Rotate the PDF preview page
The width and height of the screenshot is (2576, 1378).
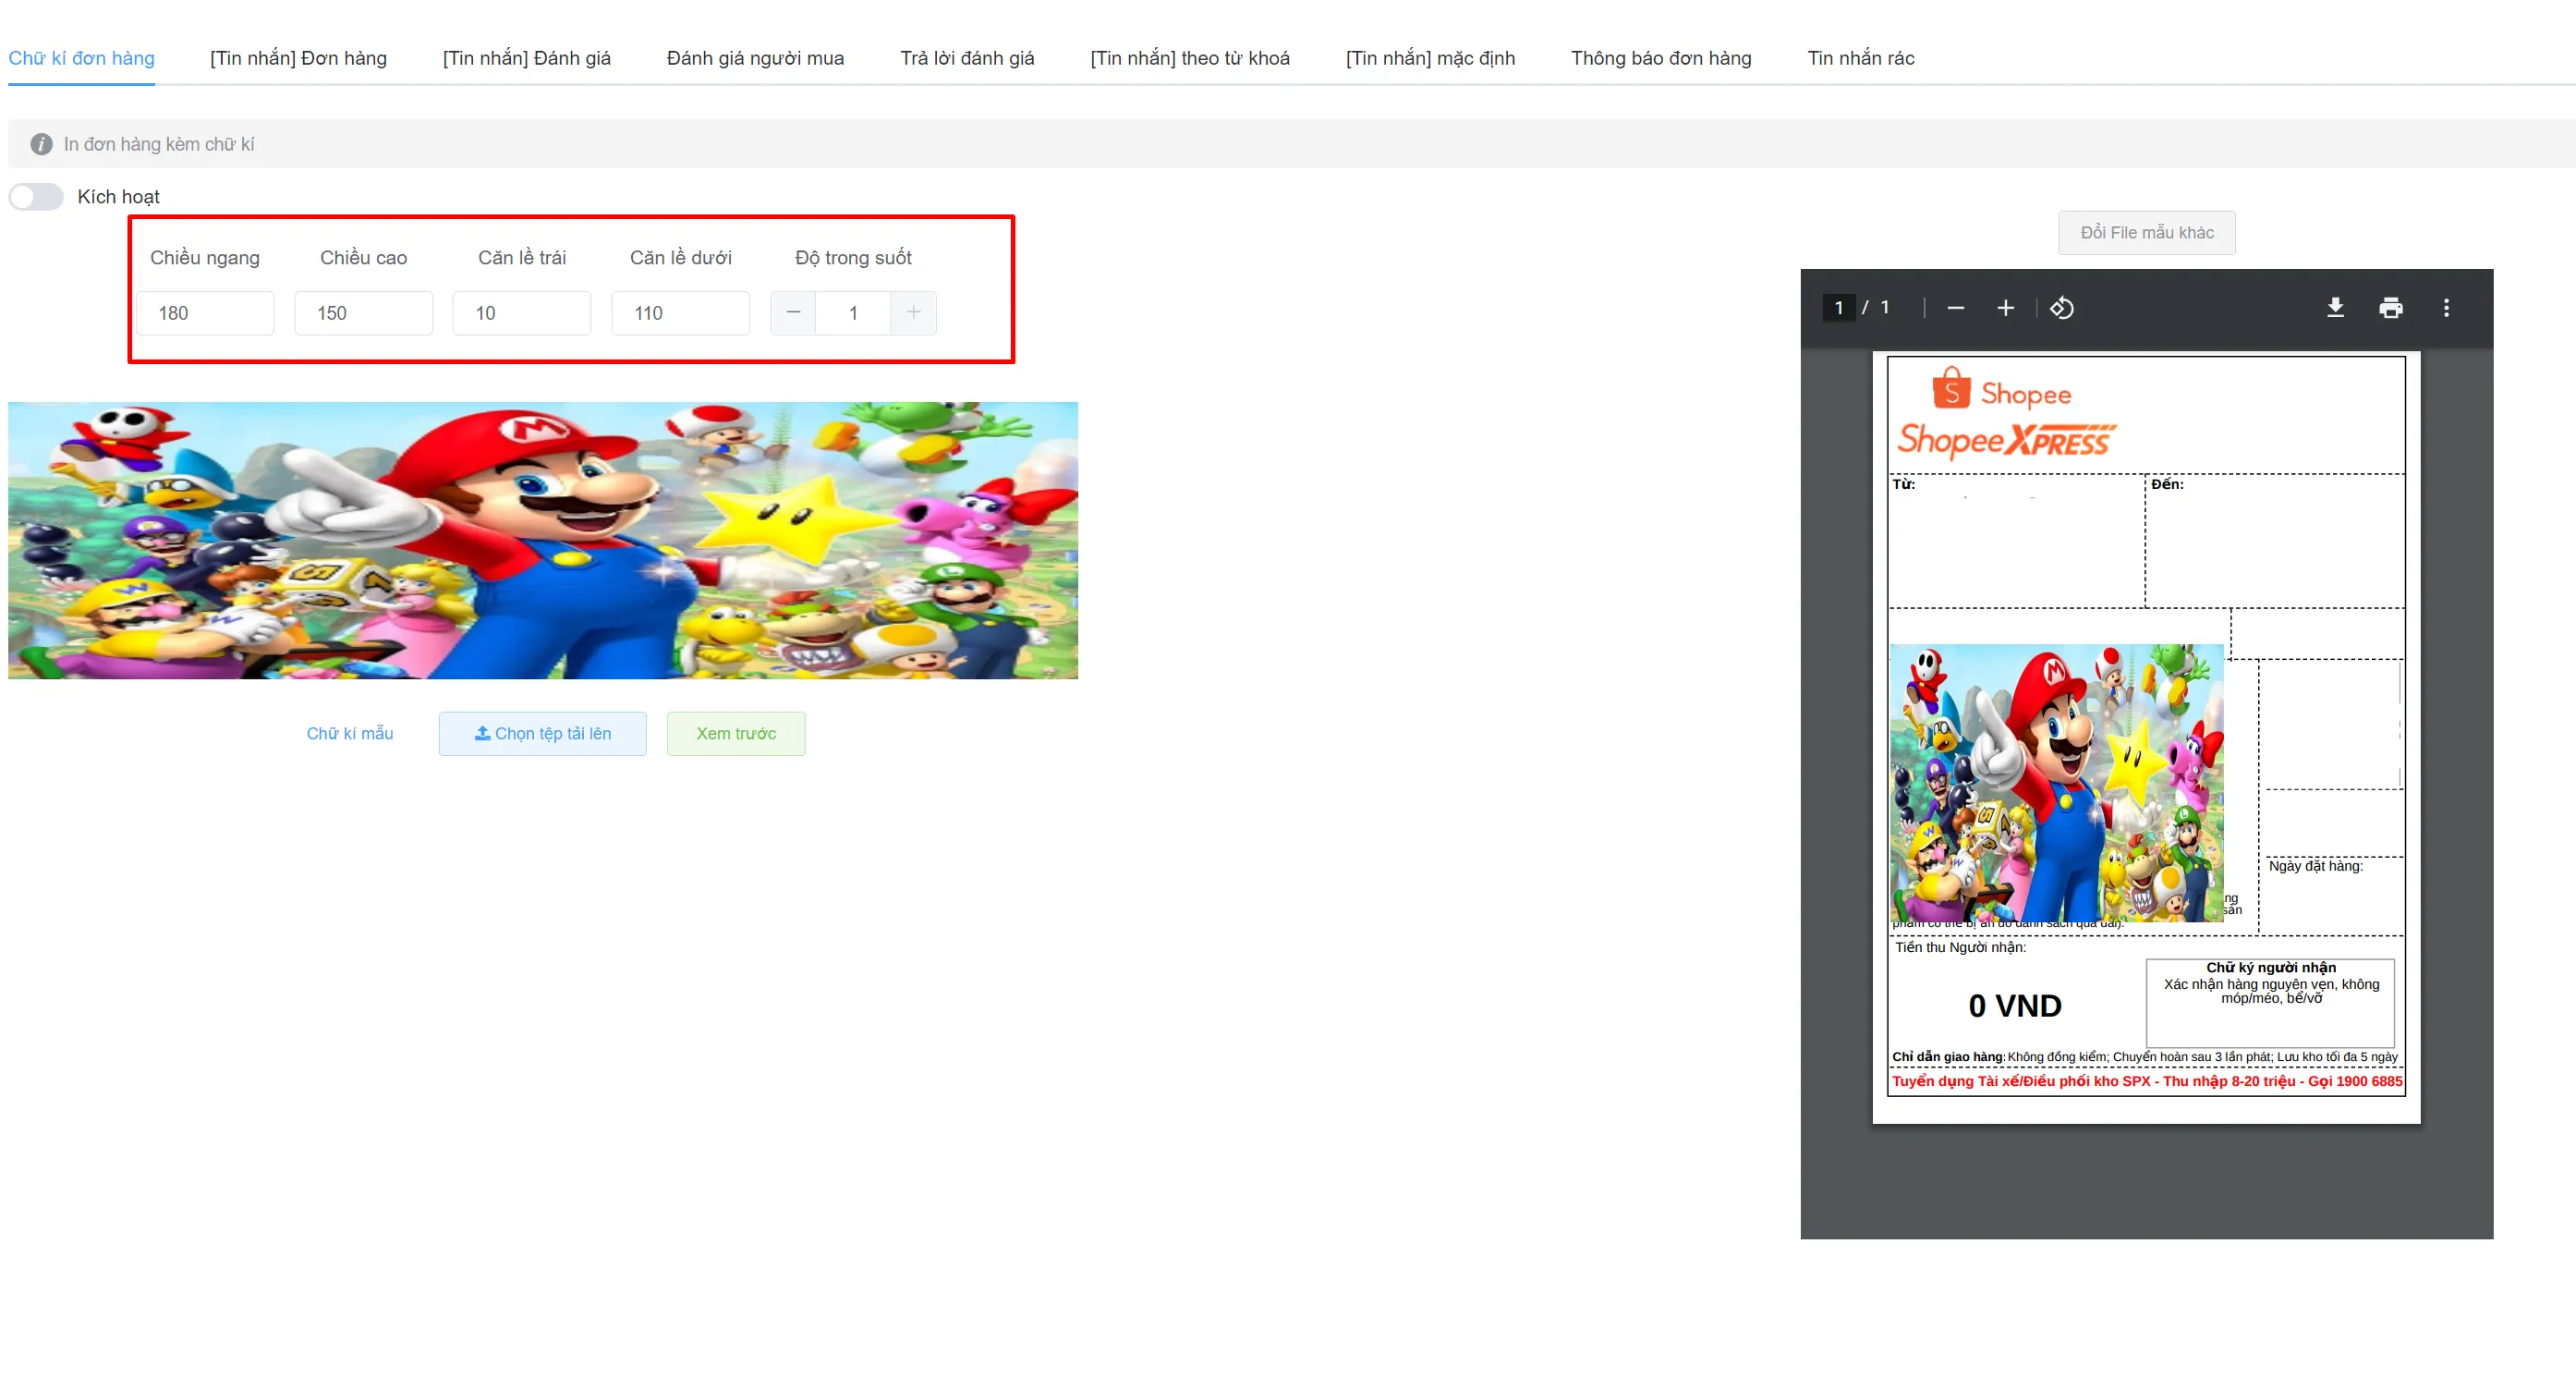[x=2062, y=308]
